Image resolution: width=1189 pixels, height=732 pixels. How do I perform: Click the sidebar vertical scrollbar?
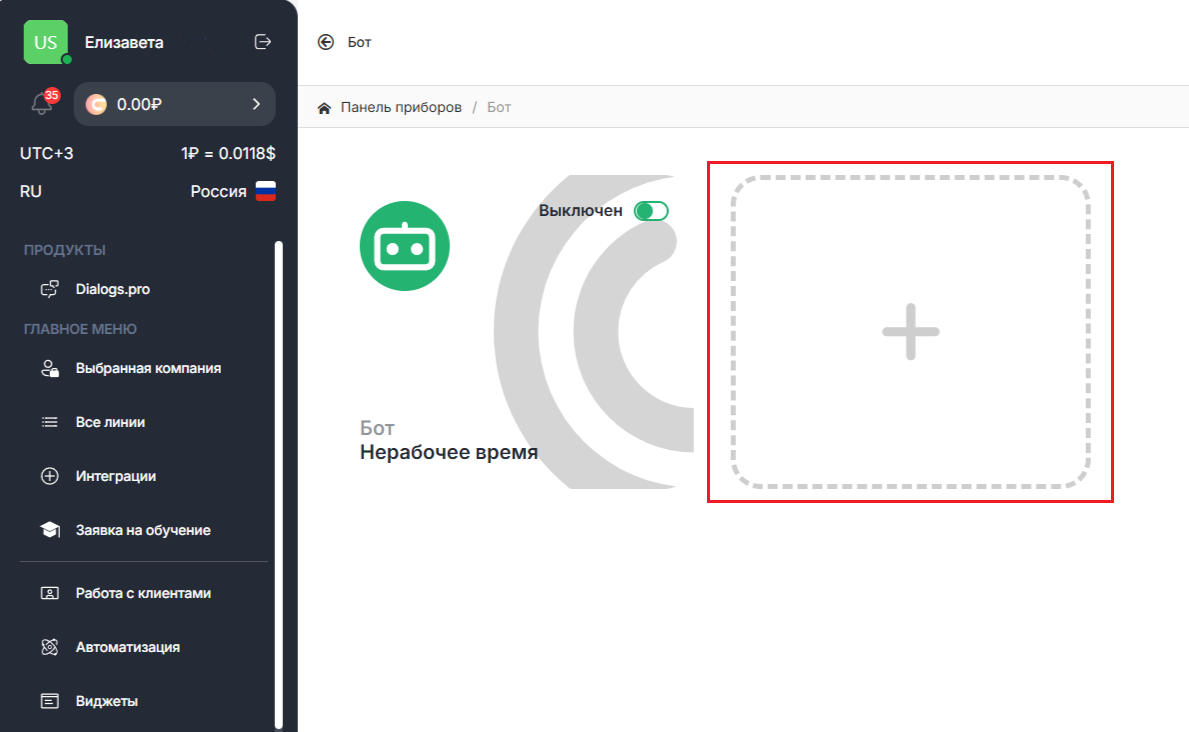pyautogui.click(x=278, y=480)
